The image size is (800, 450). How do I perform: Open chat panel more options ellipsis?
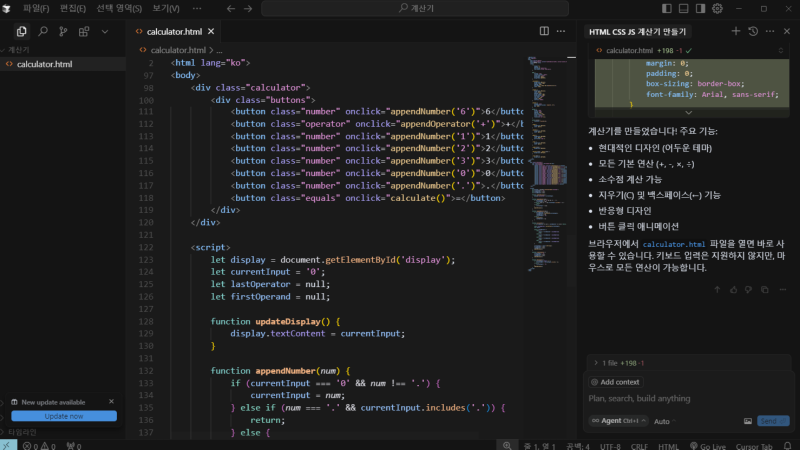pos(770,32)
